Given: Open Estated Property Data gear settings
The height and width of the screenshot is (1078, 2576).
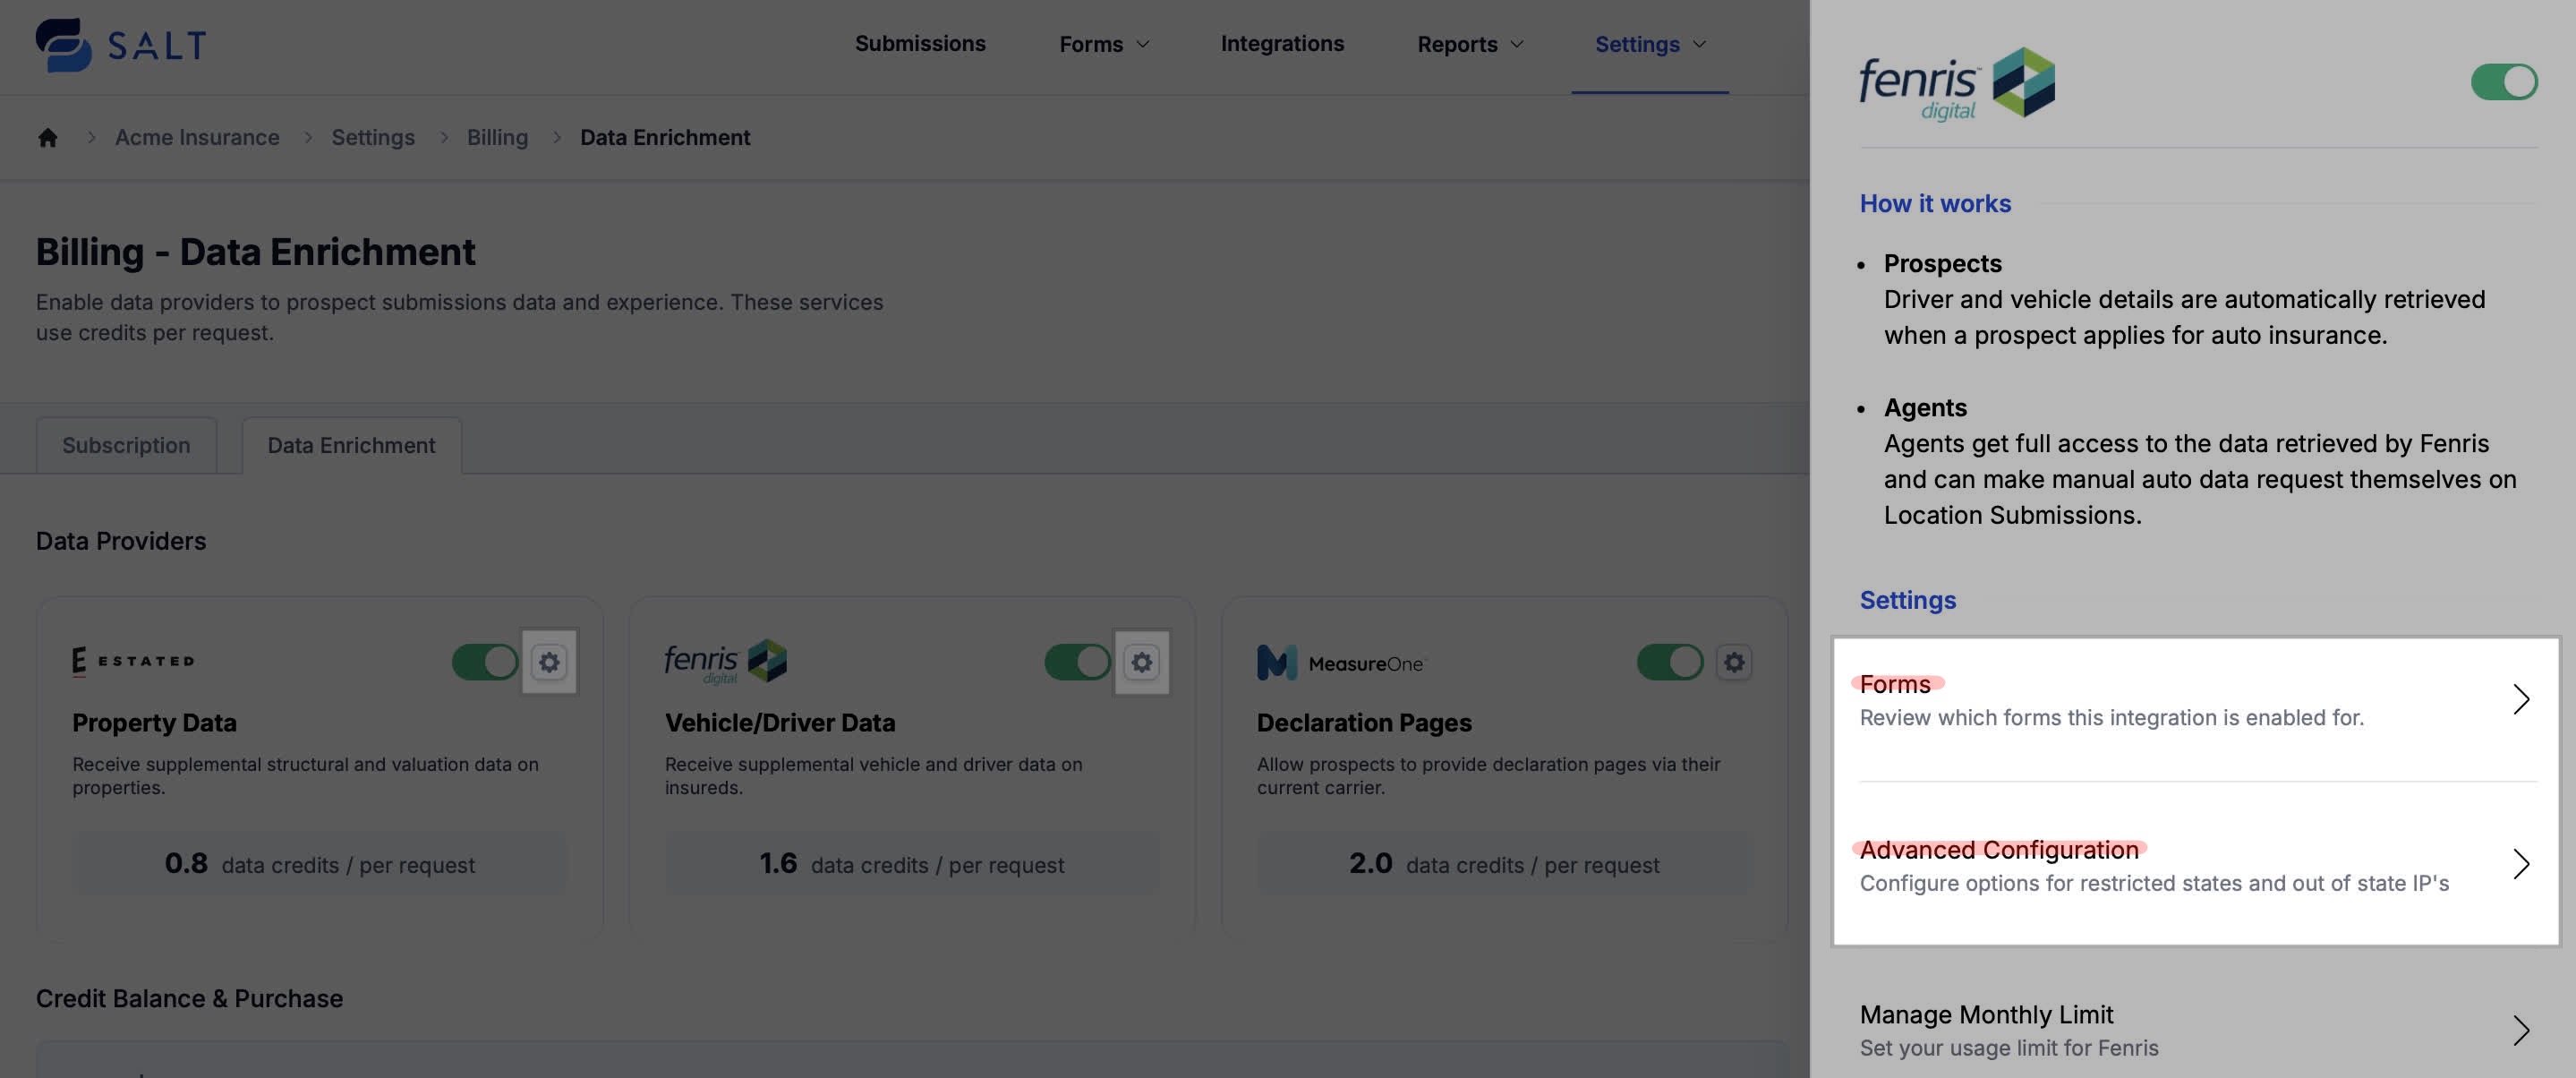Looking at the screenshot, I should (x=549, y=661).
